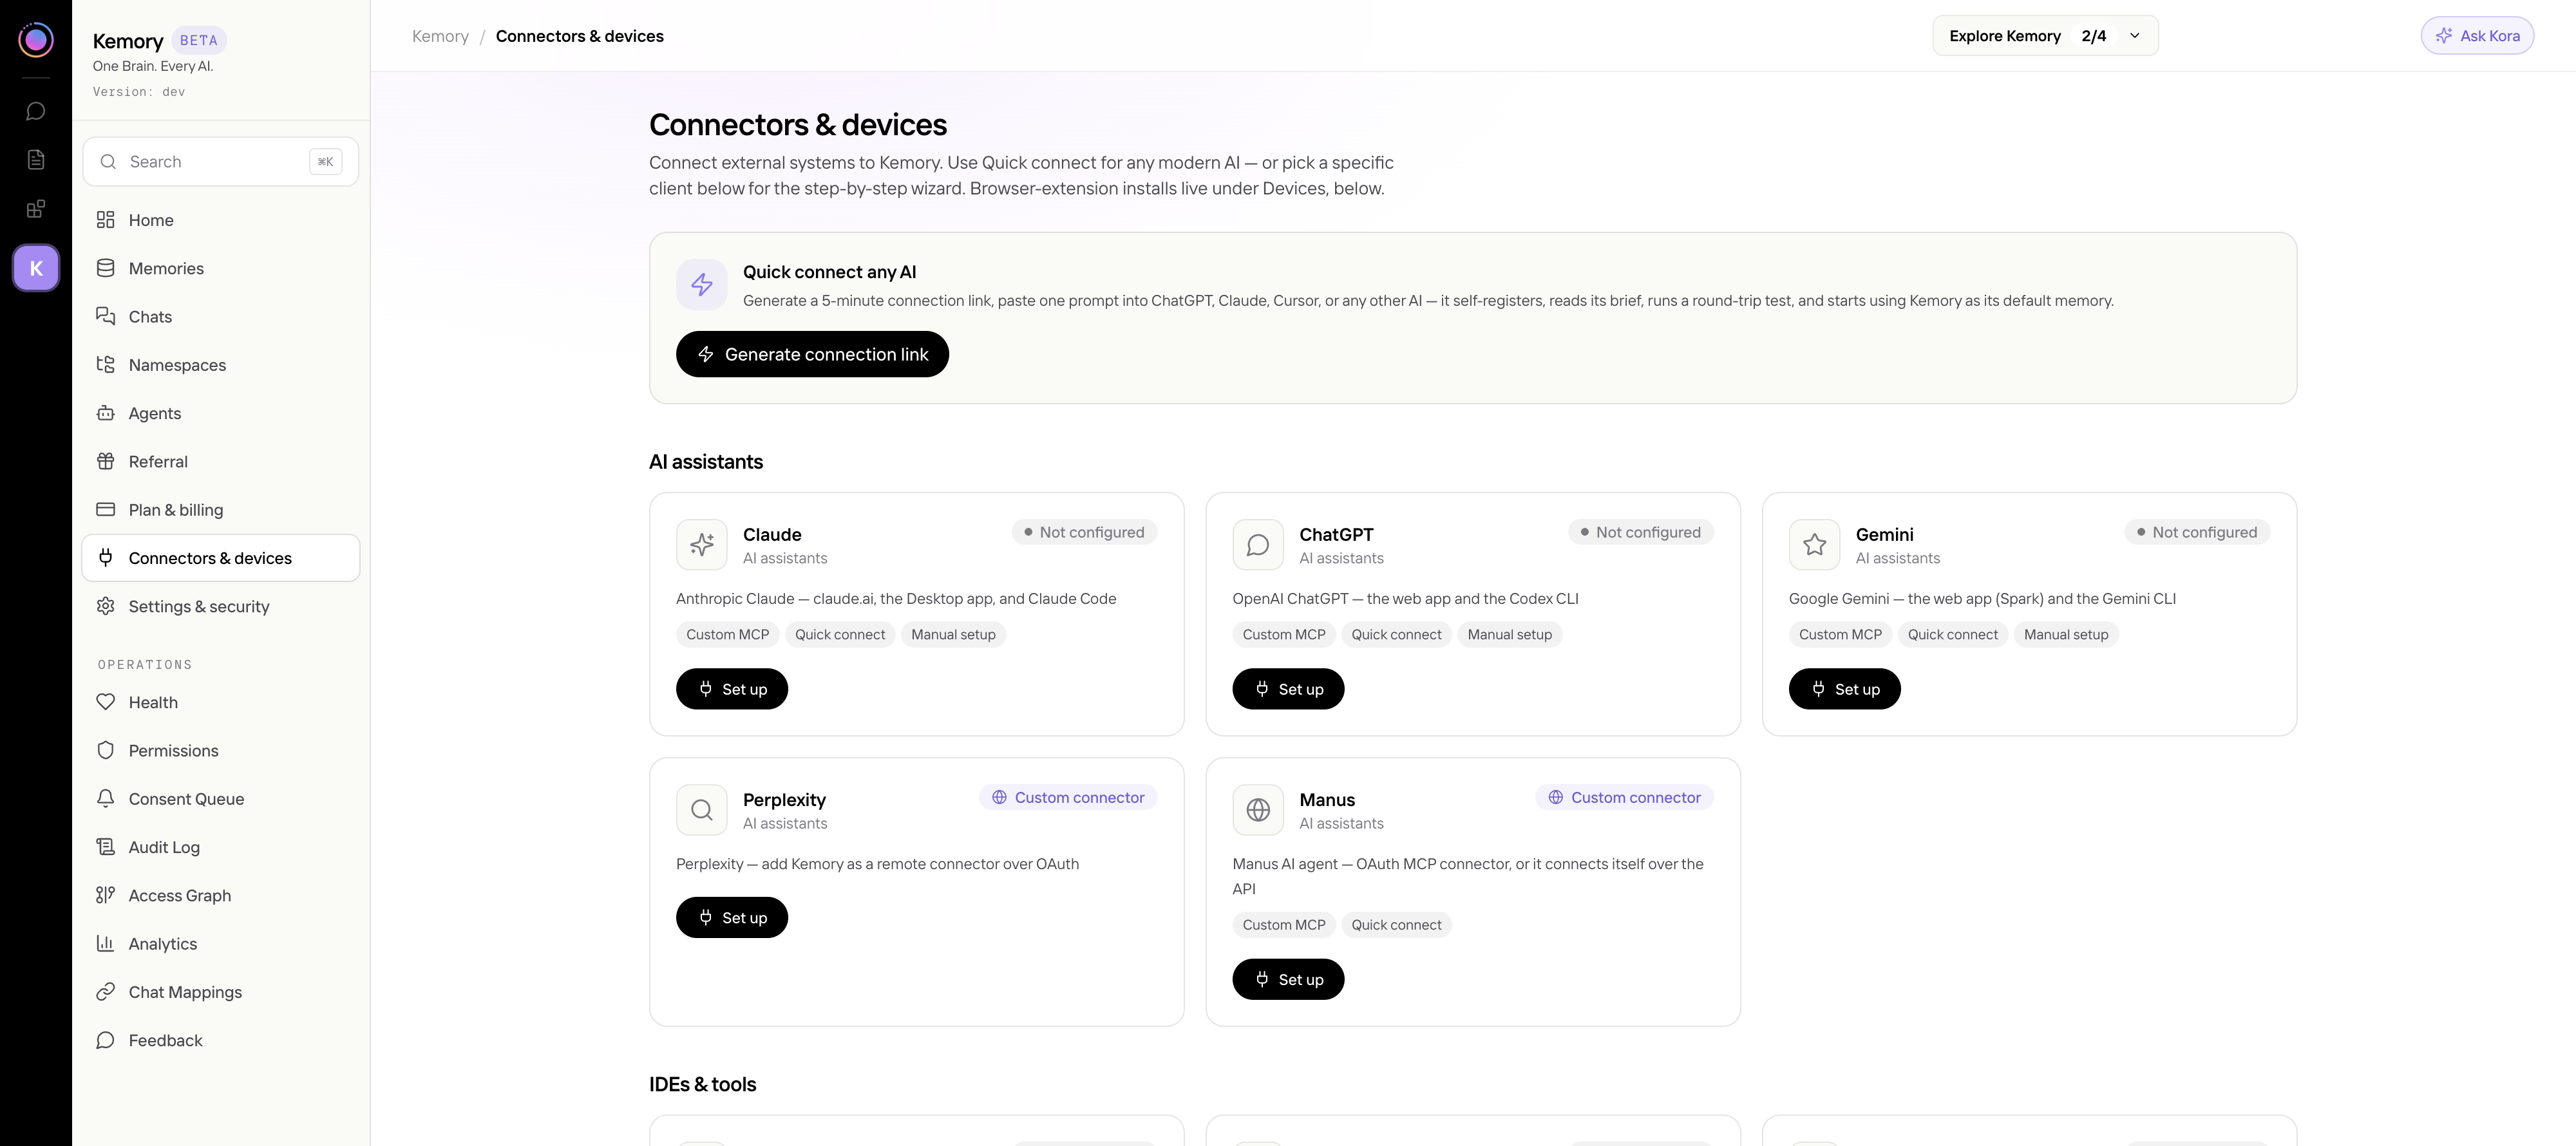Go to Plan & billing
Image resolution: width=2576 pixels, height=1146 pixels.
pyautogui.click(x=221, y=510)
